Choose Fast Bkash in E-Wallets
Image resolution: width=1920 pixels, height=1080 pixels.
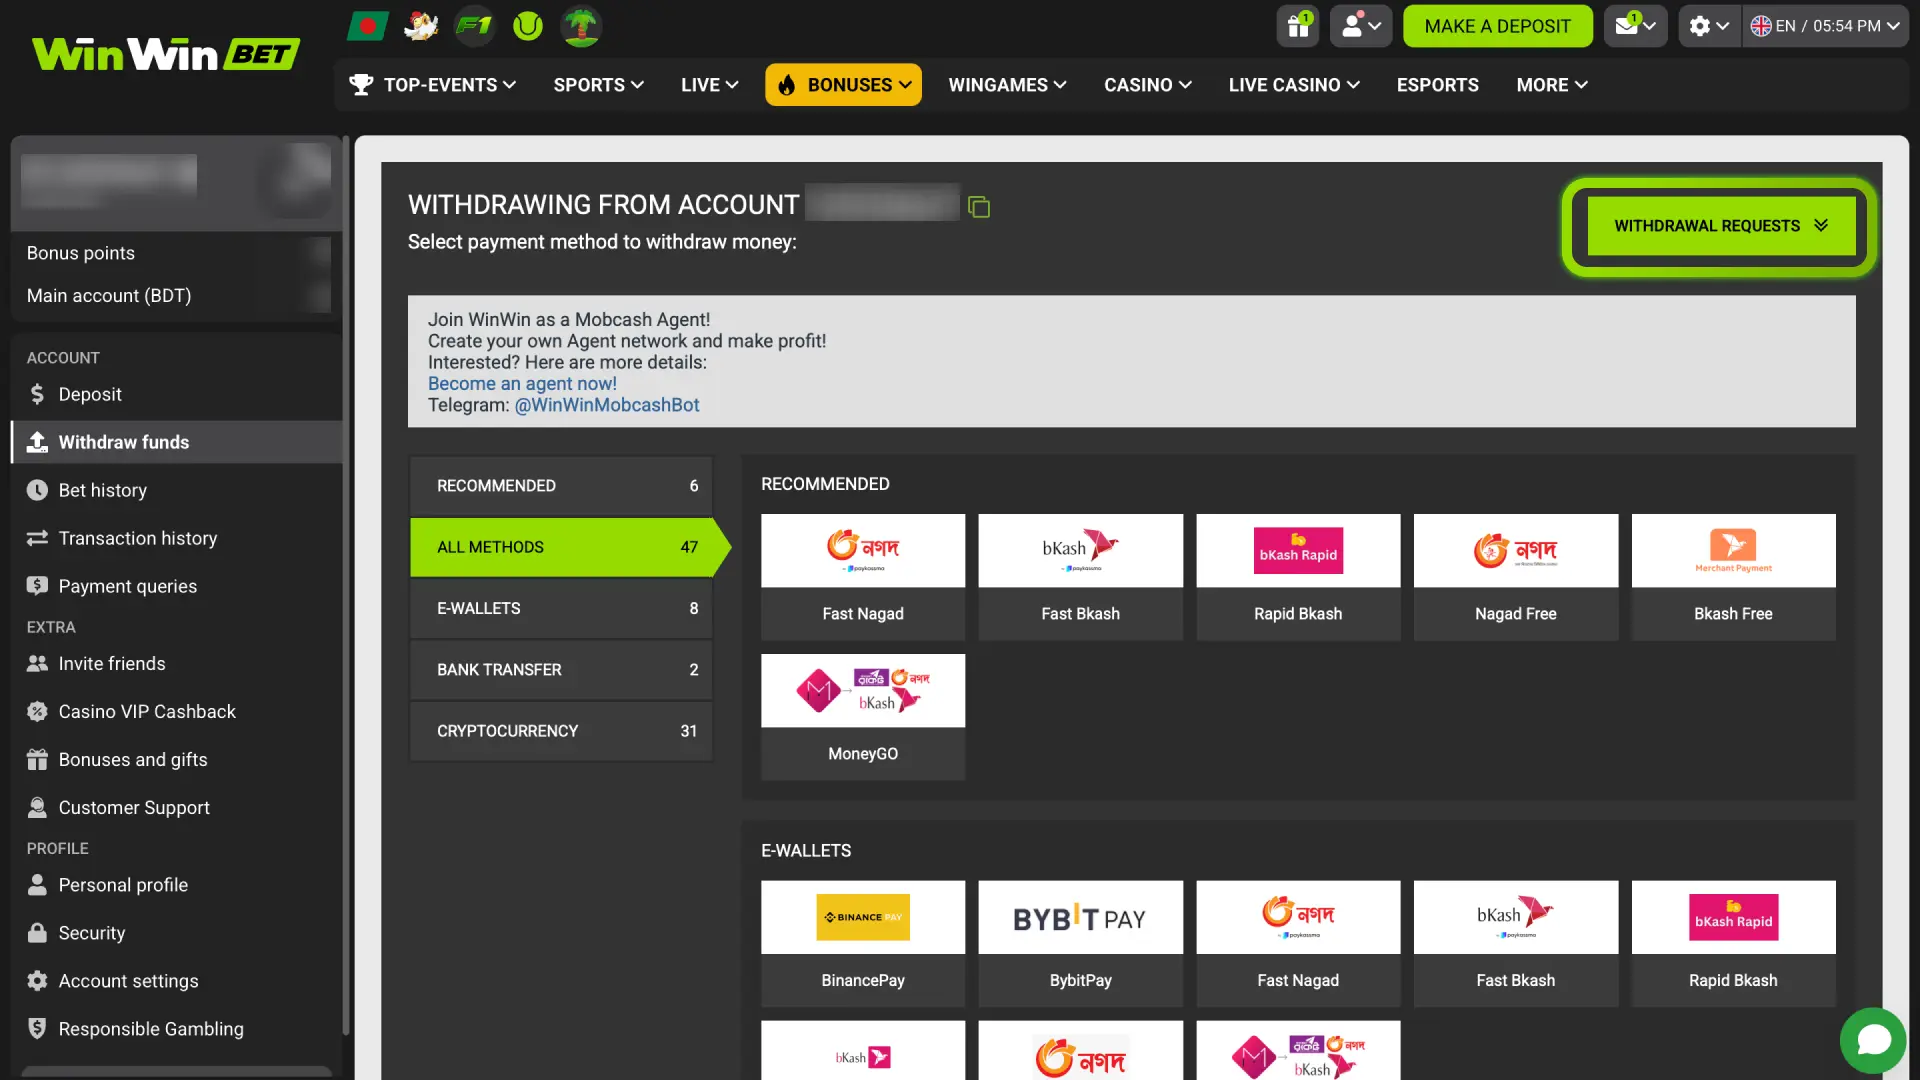tap(1515, 944)
